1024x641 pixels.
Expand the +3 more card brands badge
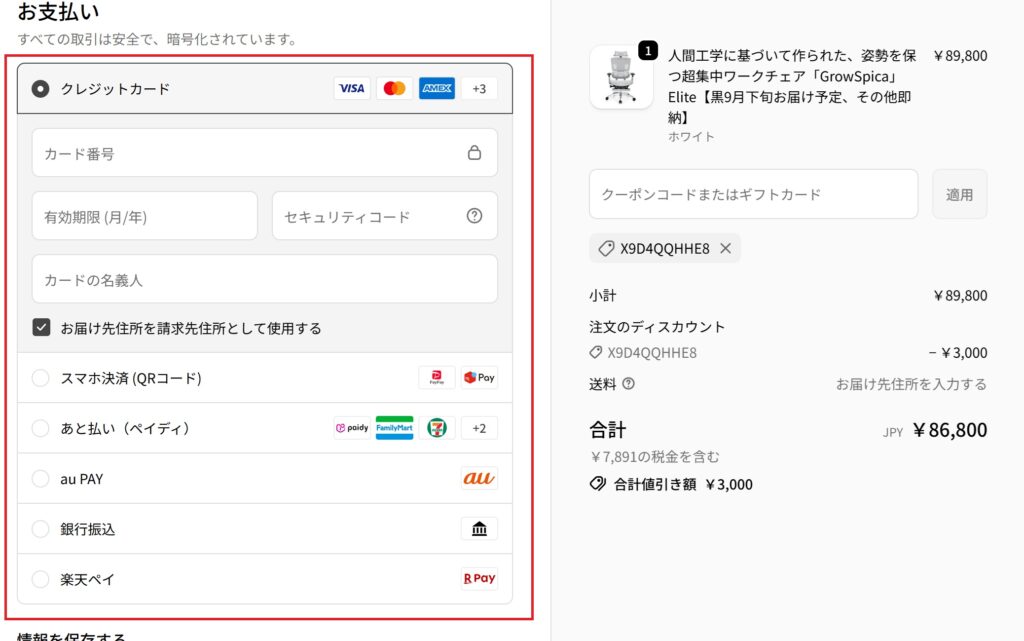(x=479, y=89)
